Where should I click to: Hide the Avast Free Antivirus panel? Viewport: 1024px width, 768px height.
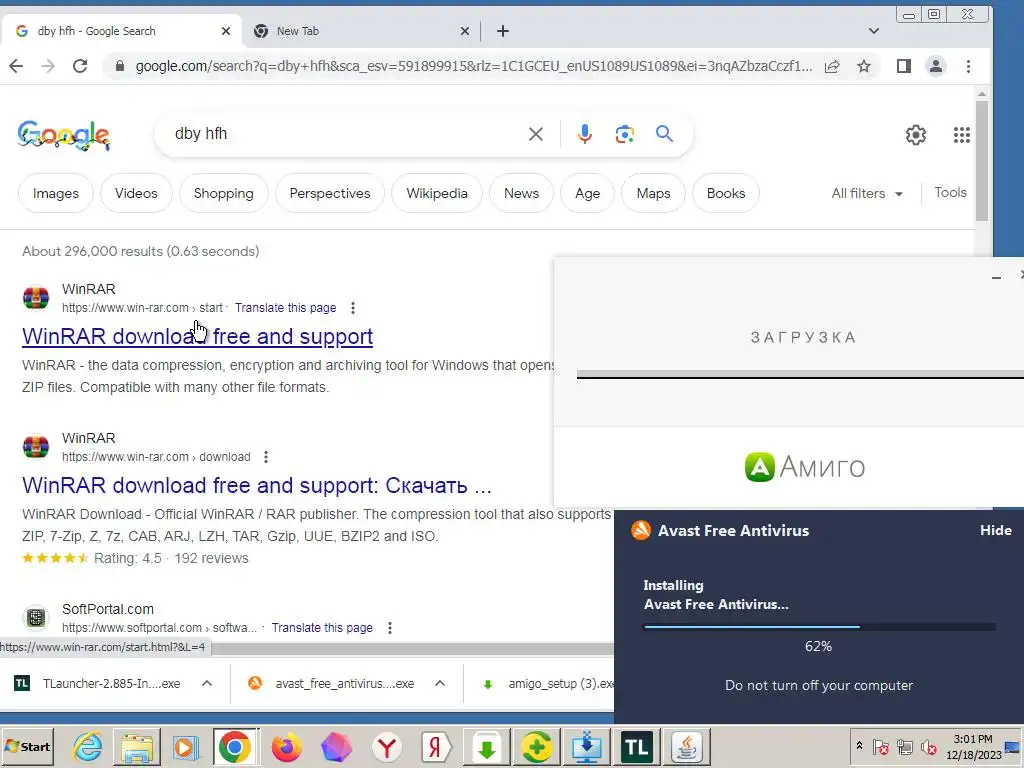pos(995,530)
